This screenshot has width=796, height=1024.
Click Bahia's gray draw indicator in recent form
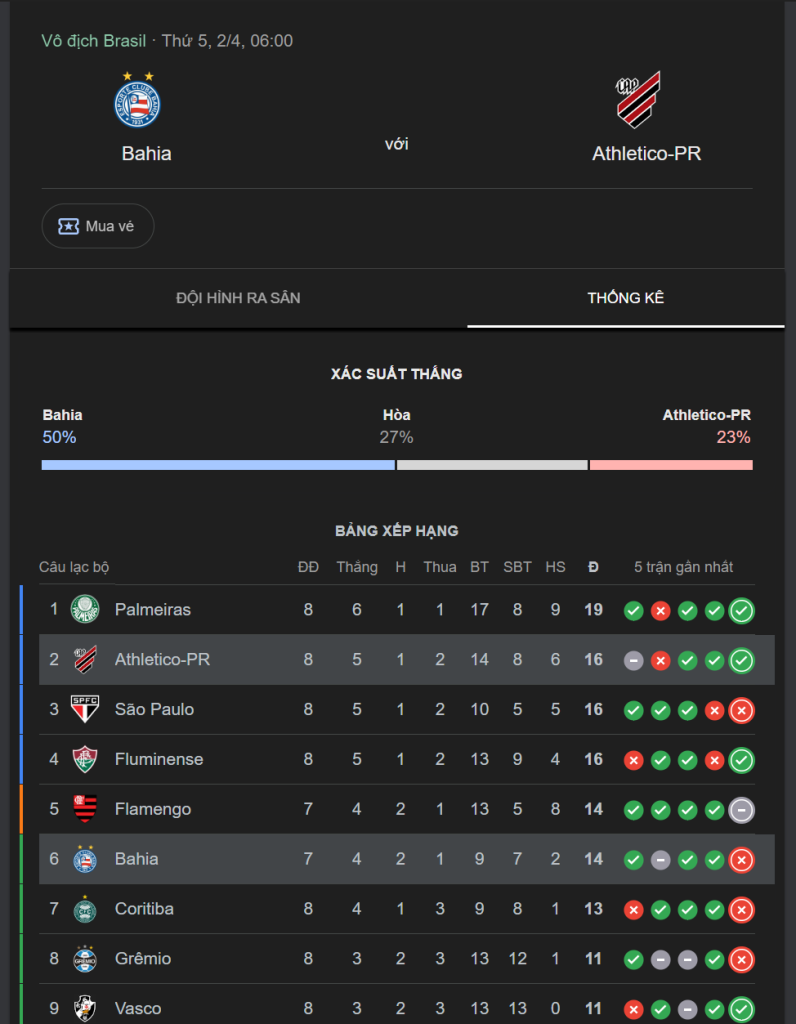660,859
